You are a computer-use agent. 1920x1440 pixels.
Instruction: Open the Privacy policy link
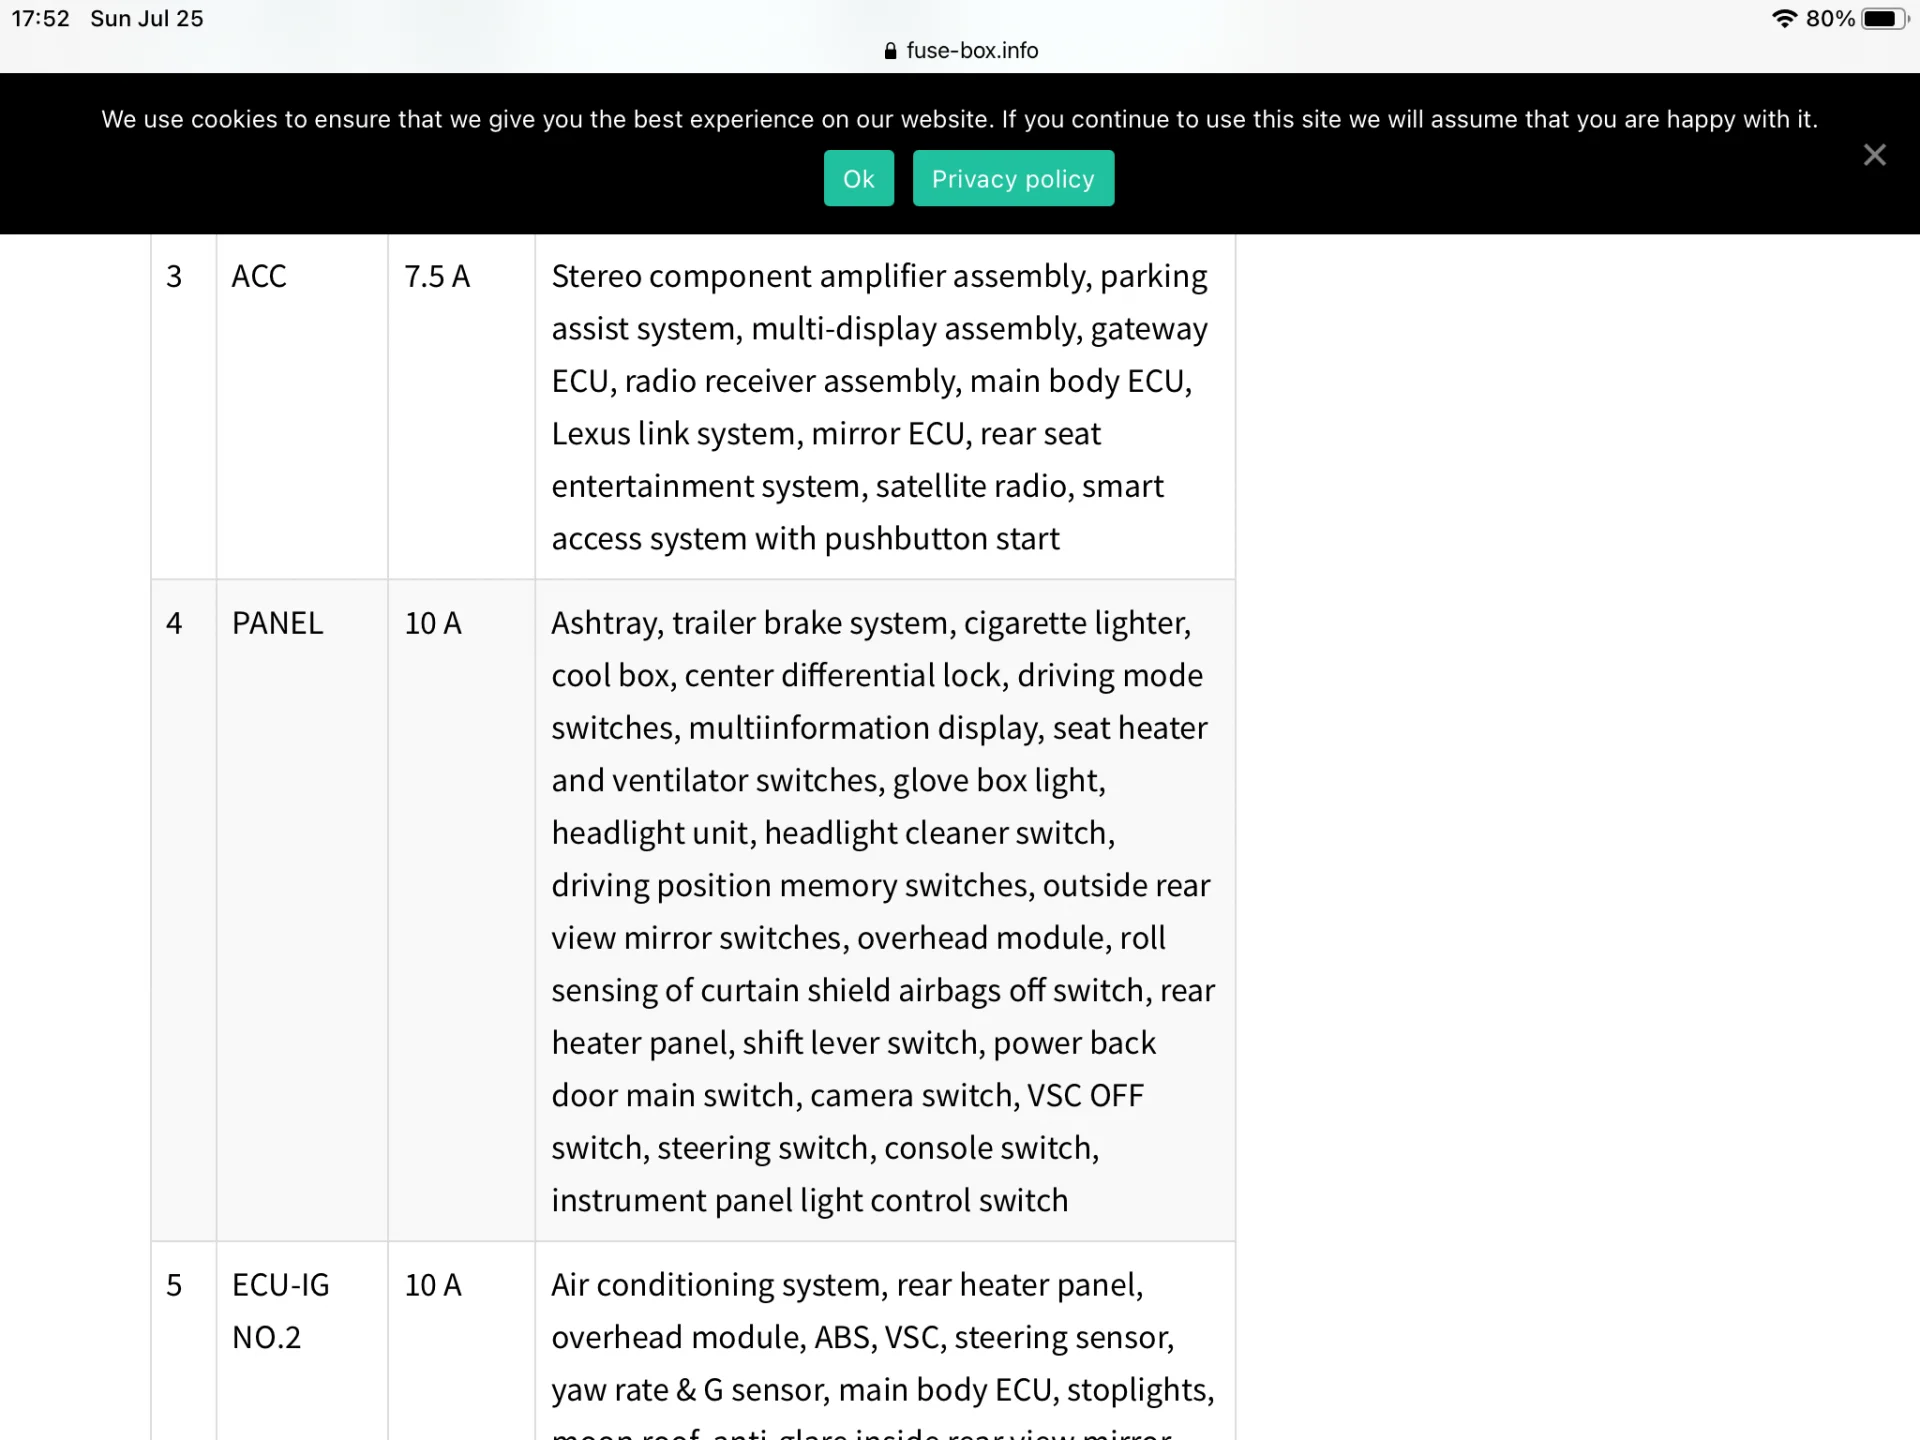pyautogui.click(x=1013, y=179)
